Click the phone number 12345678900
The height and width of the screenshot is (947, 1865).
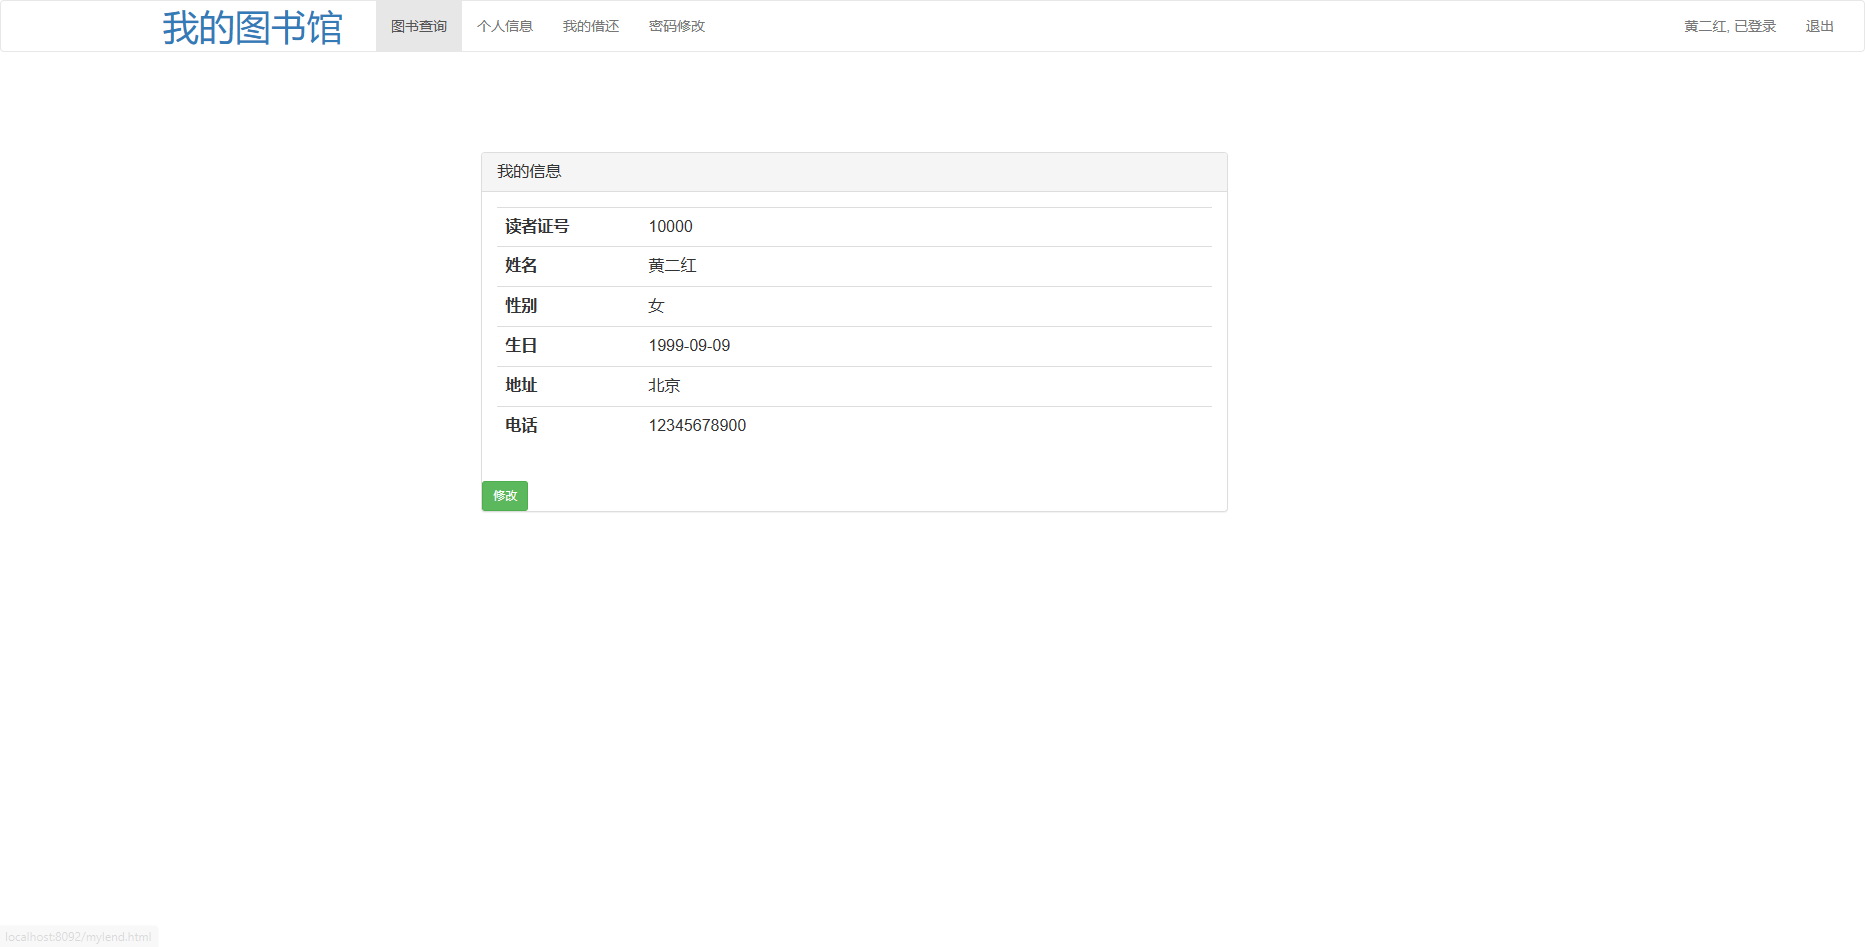point(697,425)
